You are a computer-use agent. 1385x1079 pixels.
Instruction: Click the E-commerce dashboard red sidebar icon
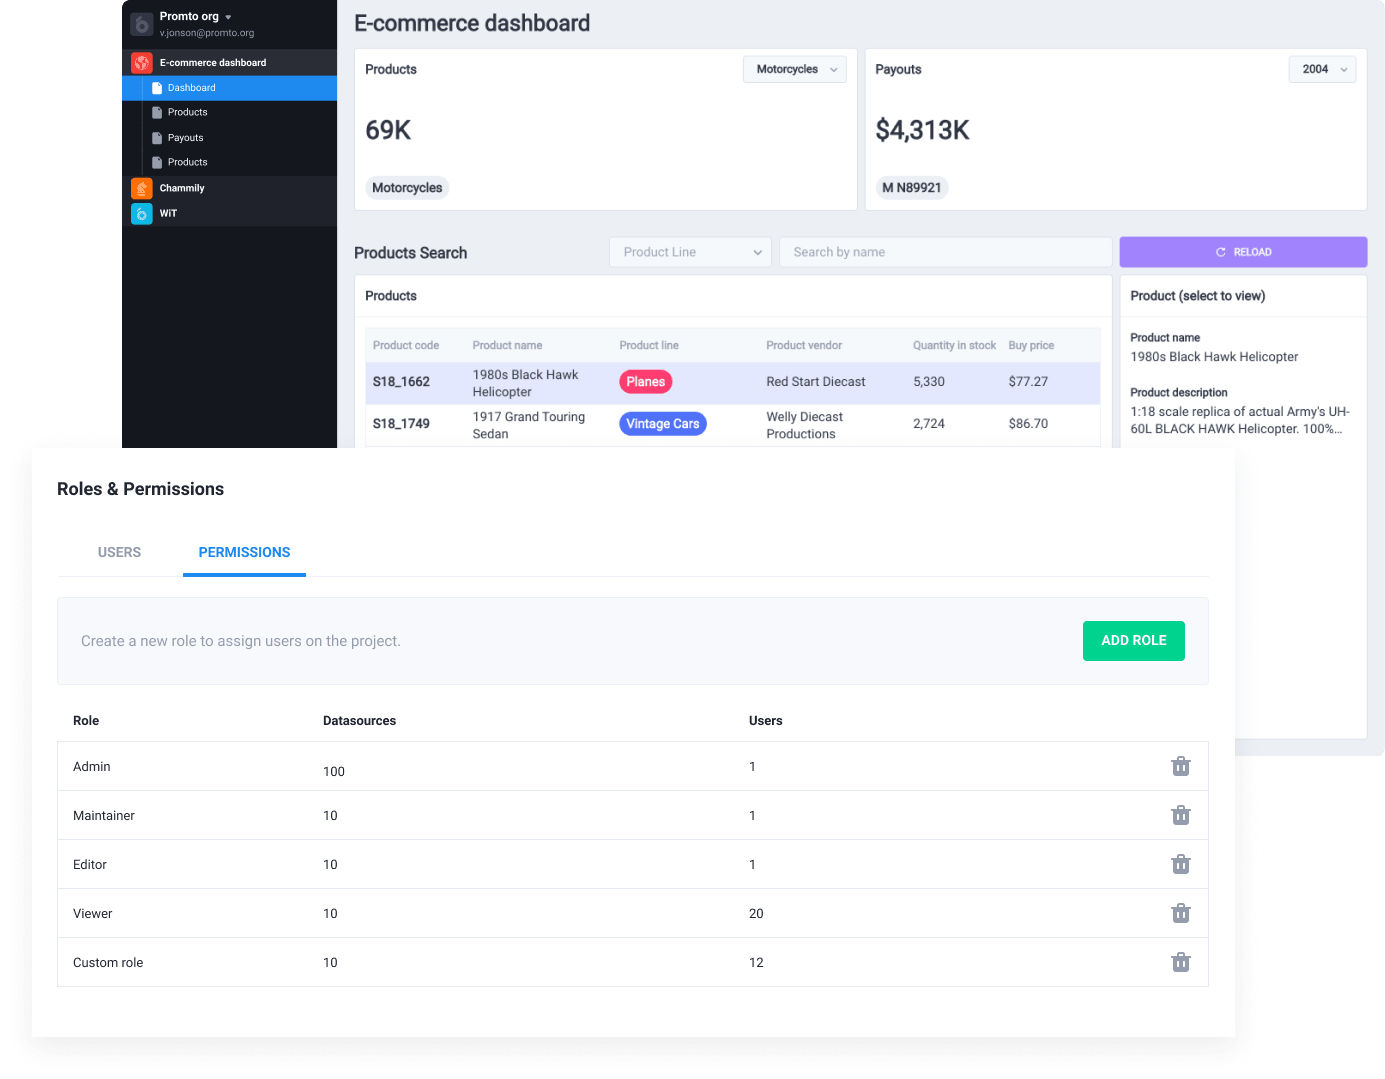point(141,62)
